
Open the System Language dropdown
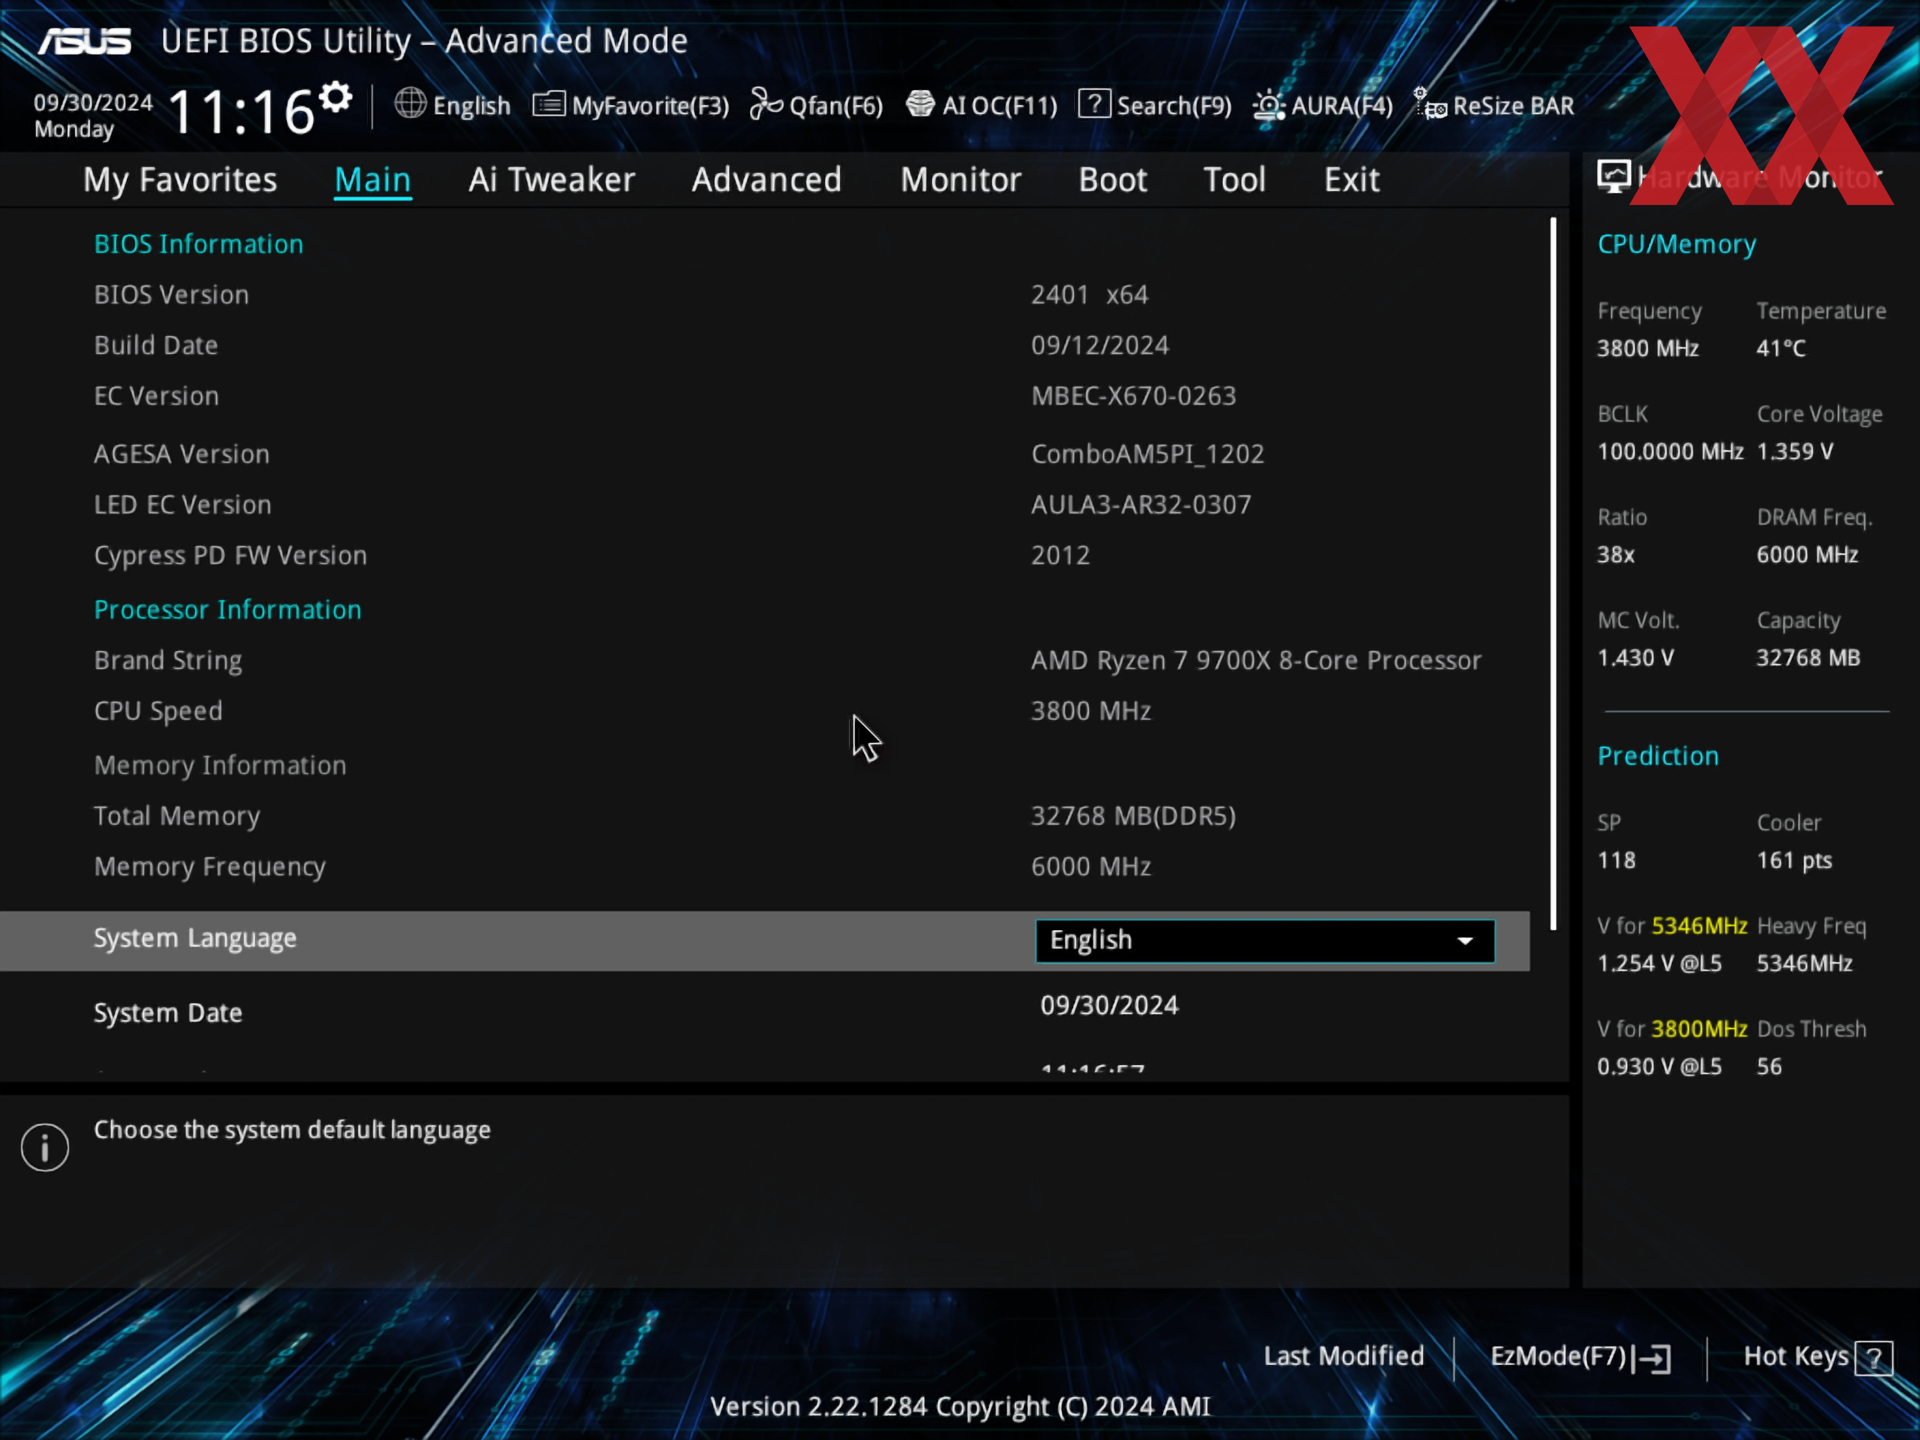point(1265,941)
